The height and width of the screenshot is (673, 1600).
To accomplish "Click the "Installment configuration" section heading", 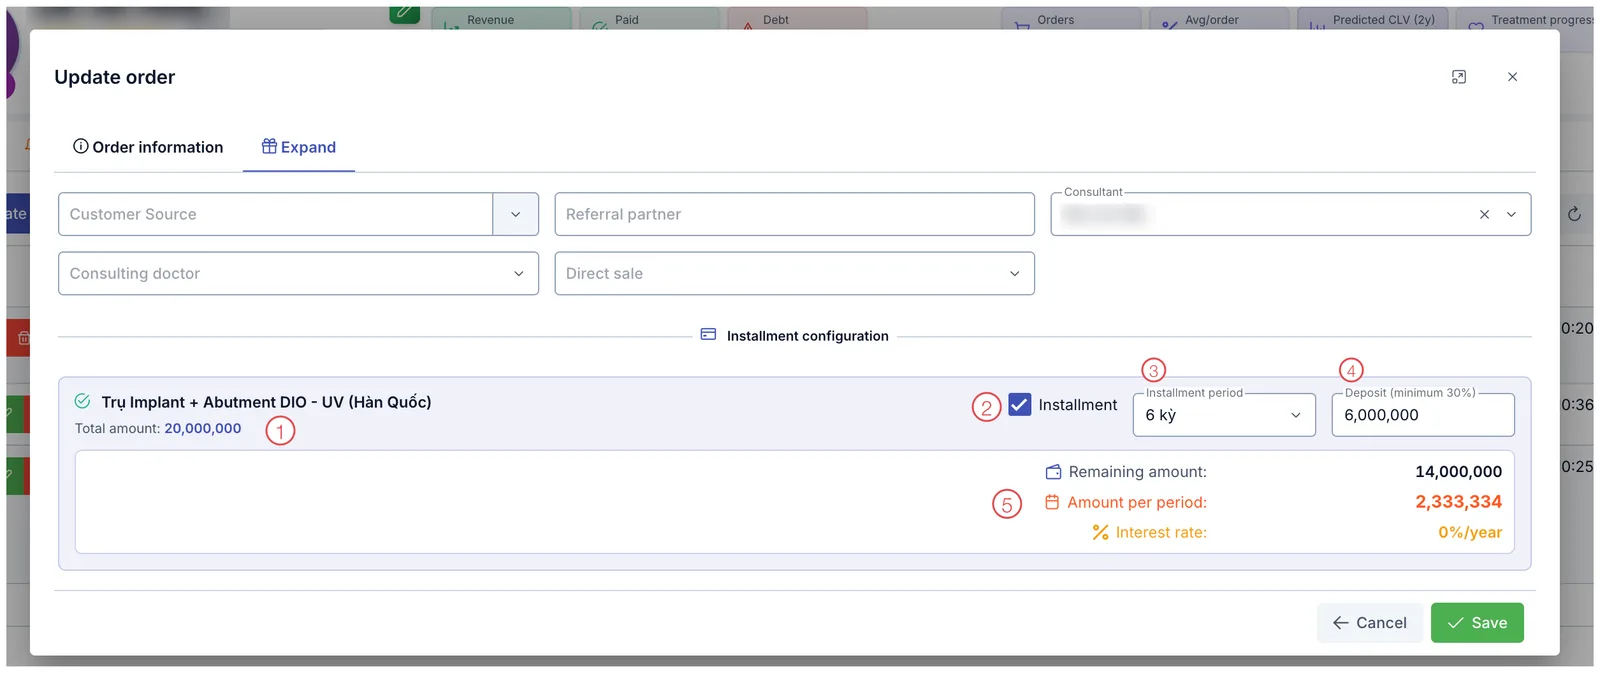I will (x=807, y=336).
